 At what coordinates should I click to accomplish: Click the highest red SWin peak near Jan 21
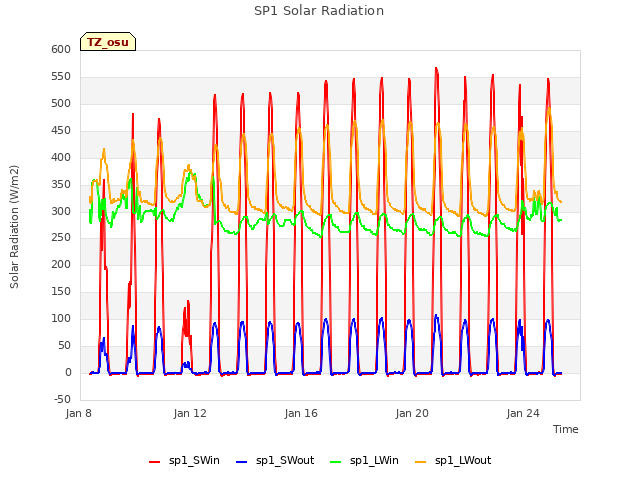436,68
